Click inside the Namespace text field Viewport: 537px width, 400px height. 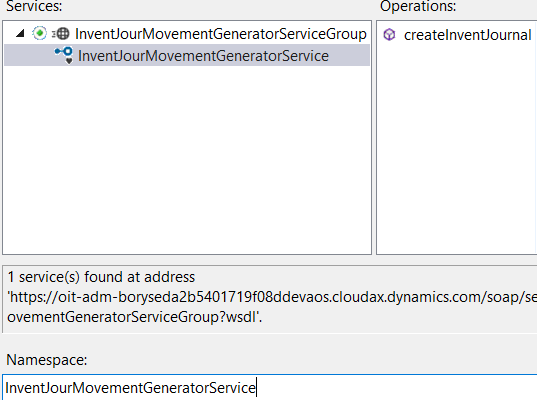click(270, 387)
